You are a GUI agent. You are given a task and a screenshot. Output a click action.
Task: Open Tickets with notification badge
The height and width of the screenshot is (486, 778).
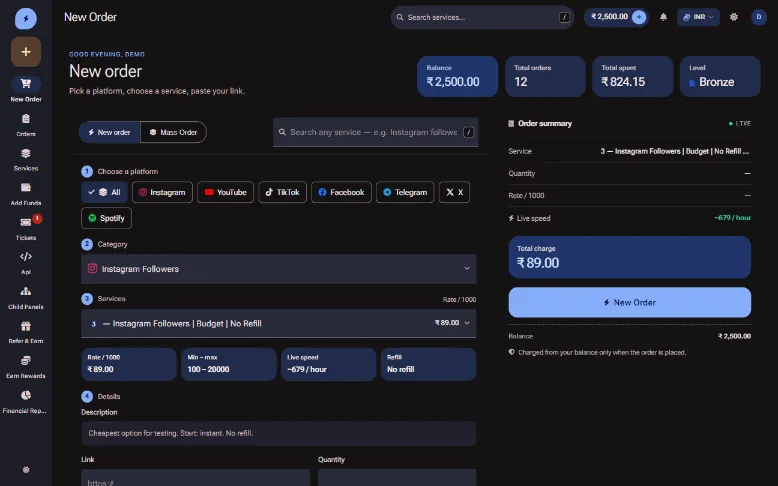26,228
